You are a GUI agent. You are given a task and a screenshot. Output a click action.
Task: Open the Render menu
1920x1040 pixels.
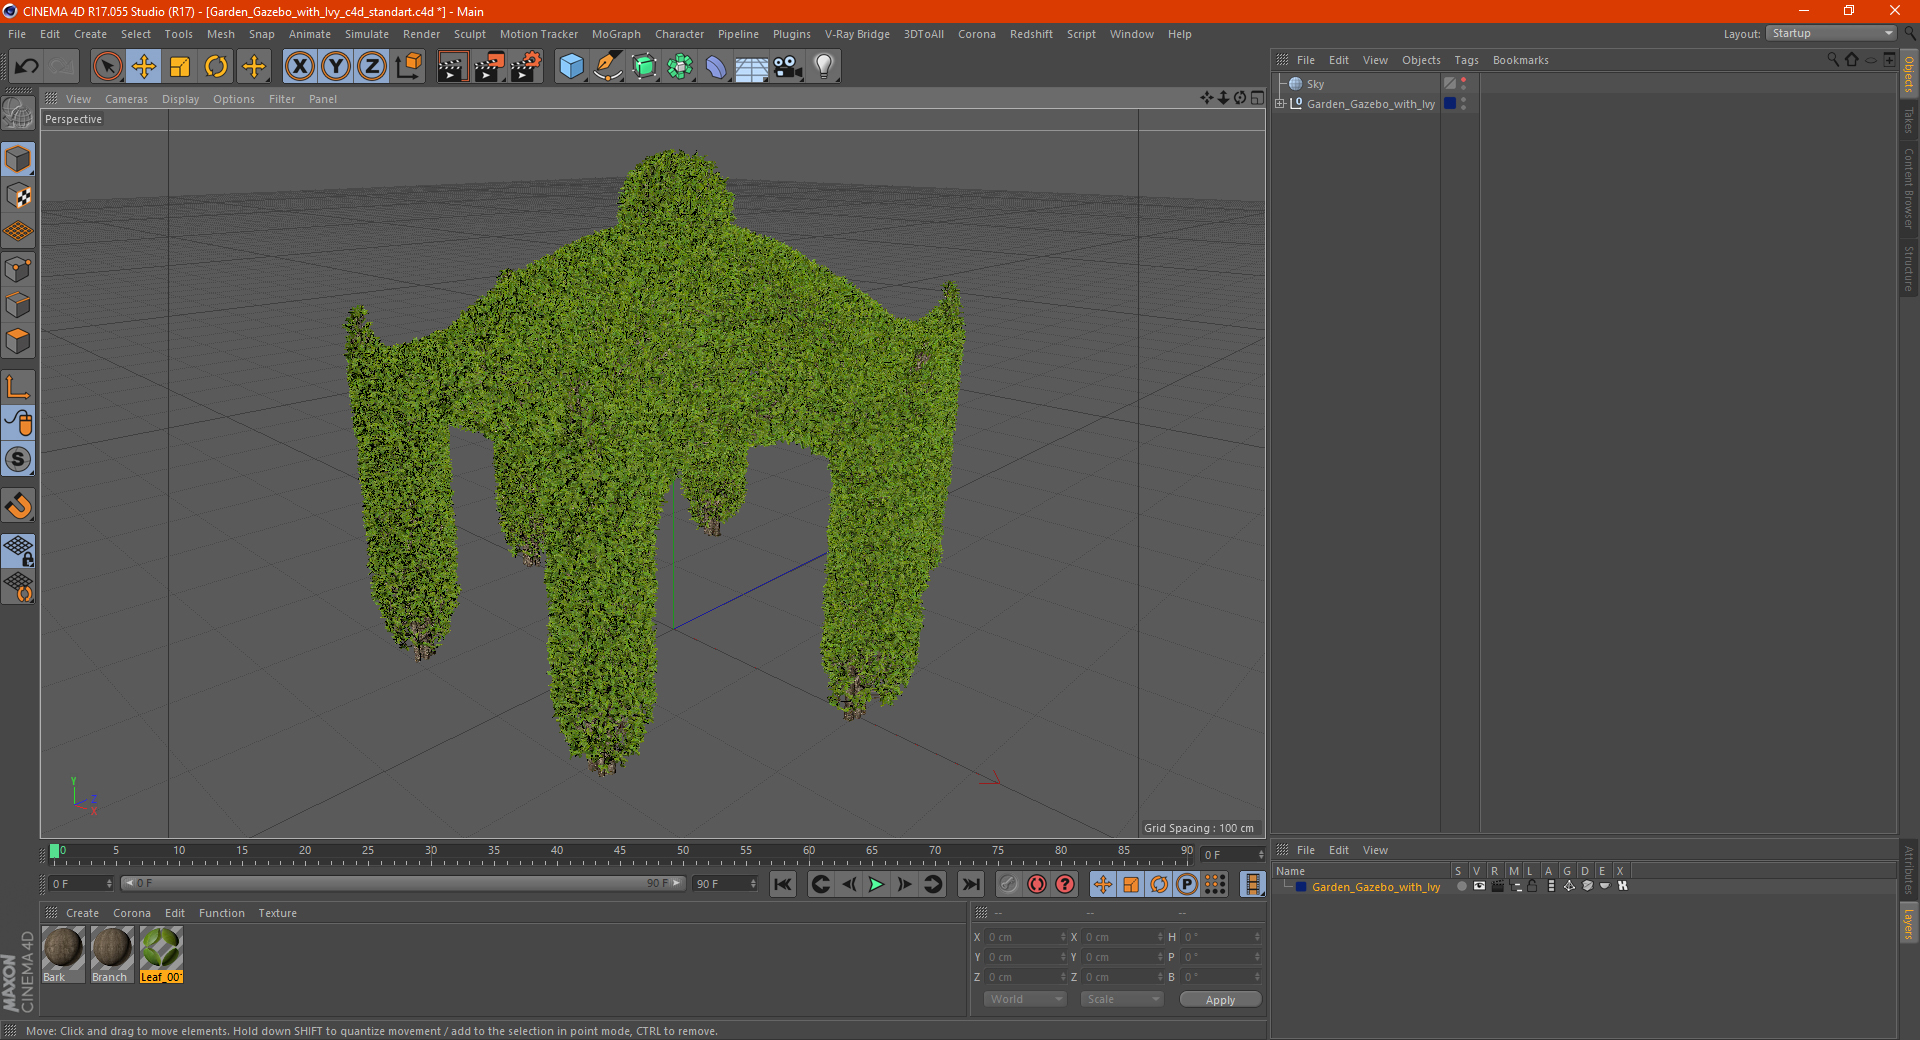click(421, 34)
